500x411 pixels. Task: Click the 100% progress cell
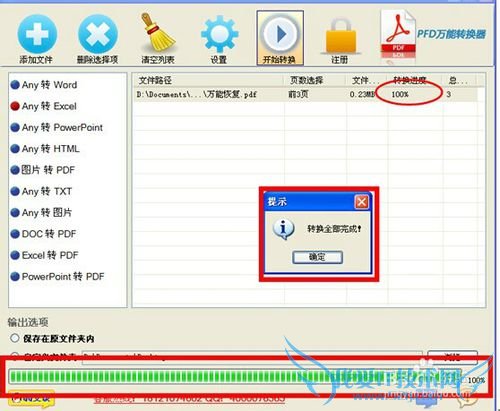pos(400,94)
